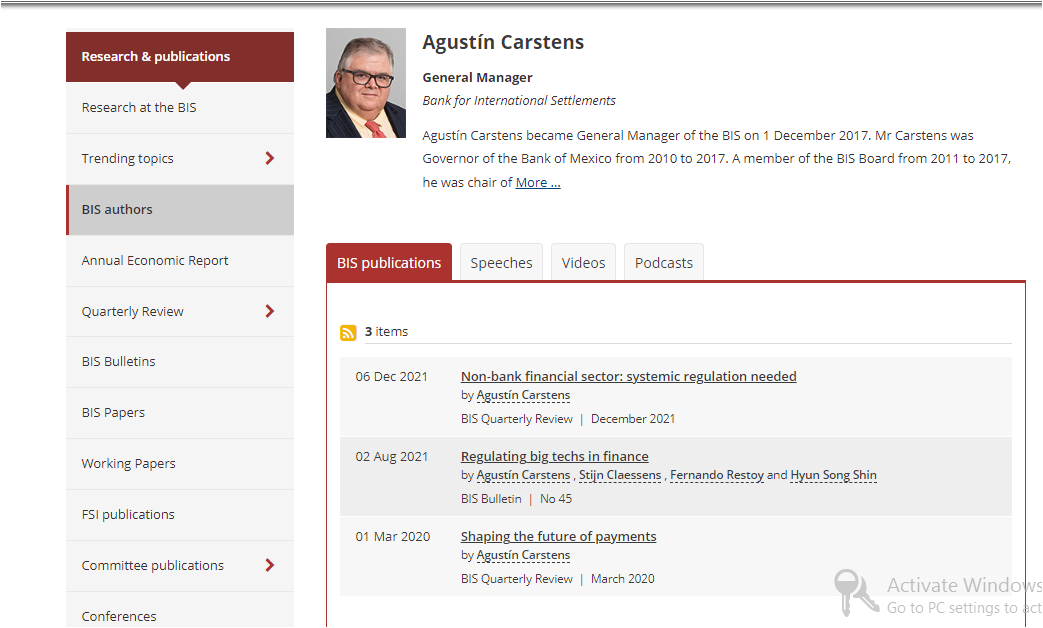Expand the Committee publications chevron arrow
This screenshot has width=1043, height=628.
pos(269,565)
